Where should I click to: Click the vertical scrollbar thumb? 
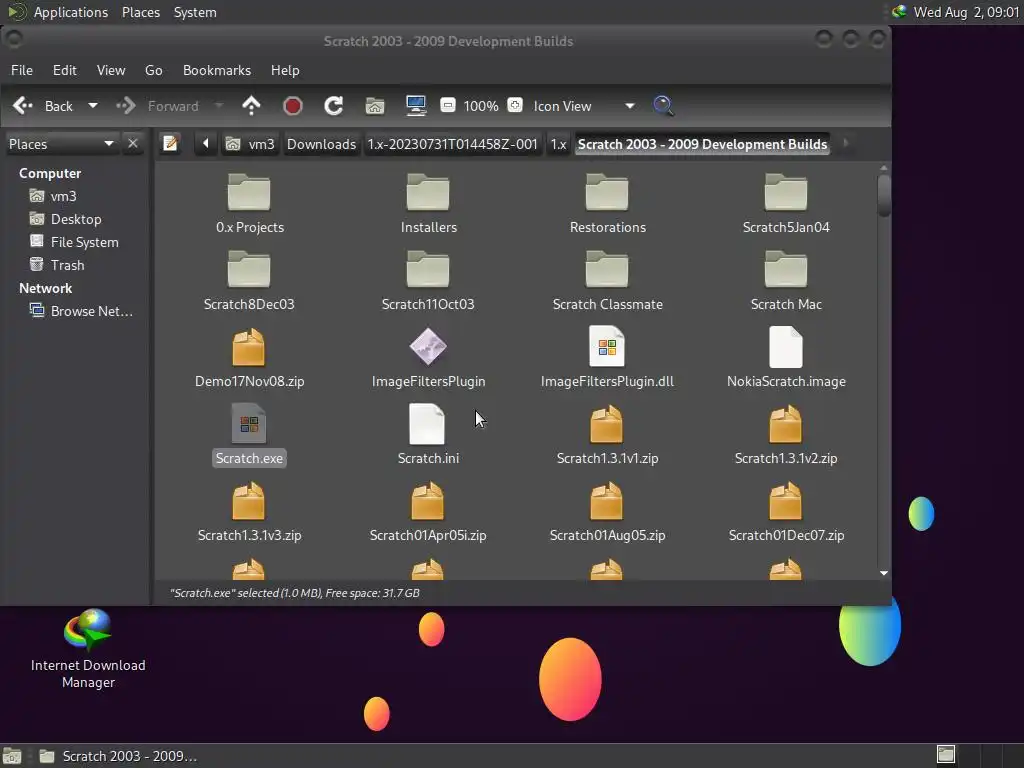click(x=884, y=195)
